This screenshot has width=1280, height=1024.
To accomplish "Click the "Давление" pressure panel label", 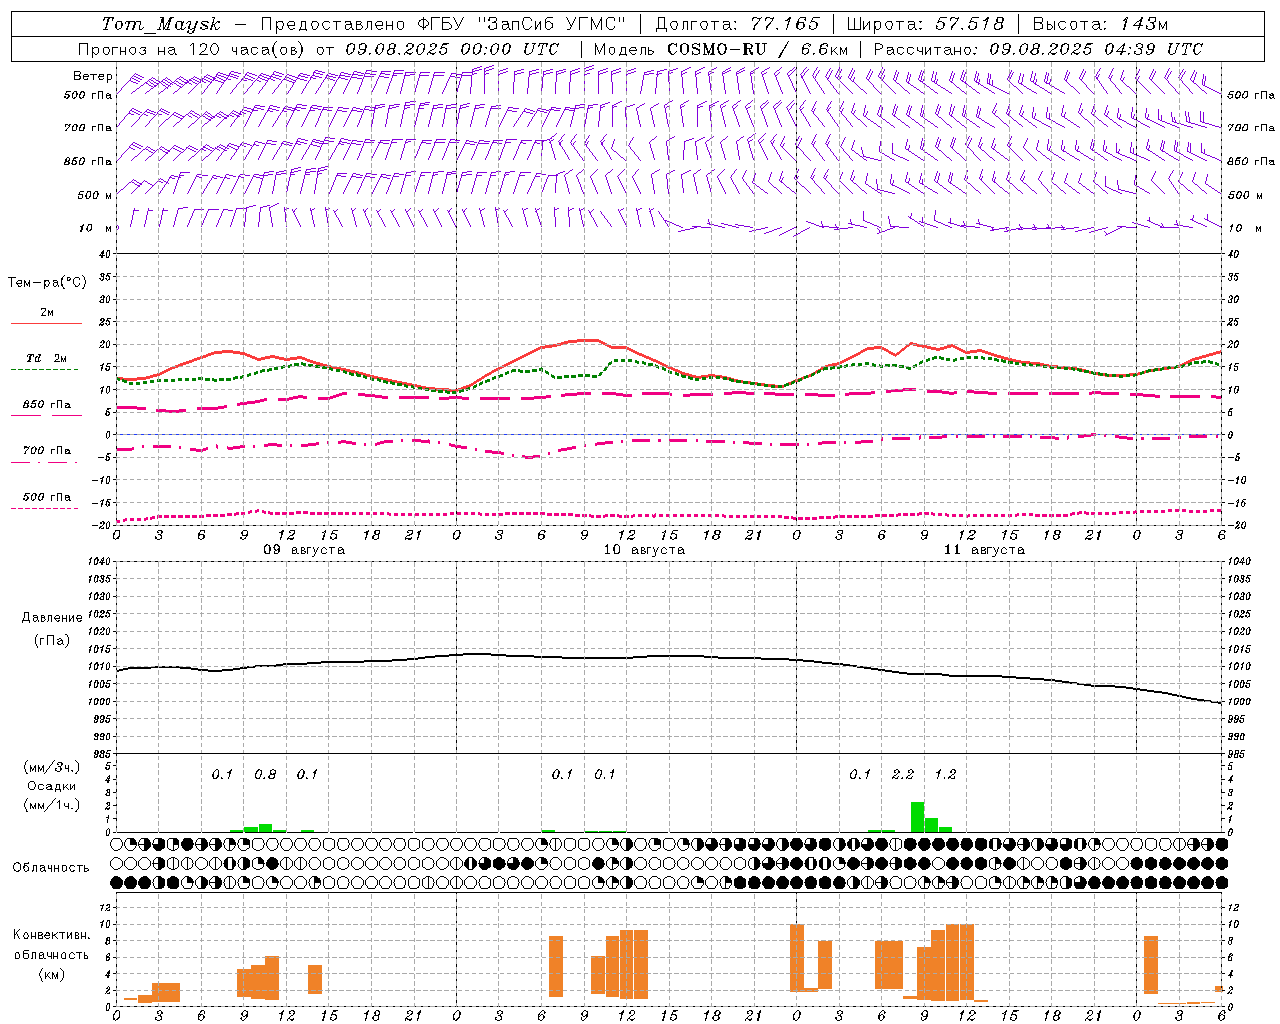I will [52, 618].
